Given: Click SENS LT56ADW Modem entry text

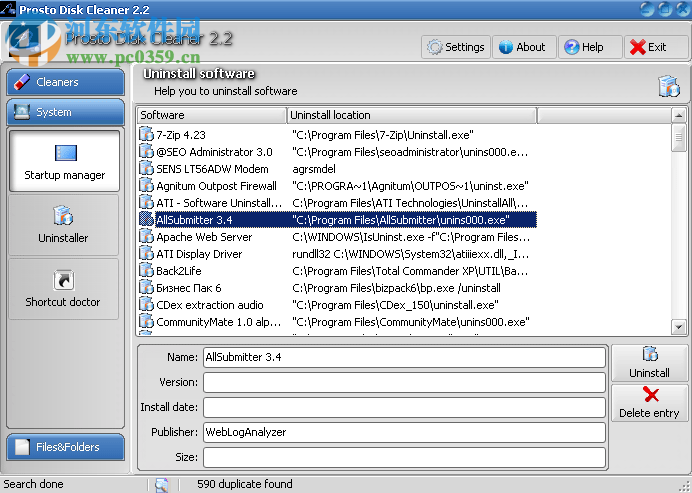Looking at the screenshot, I should [x=212, y=169].
